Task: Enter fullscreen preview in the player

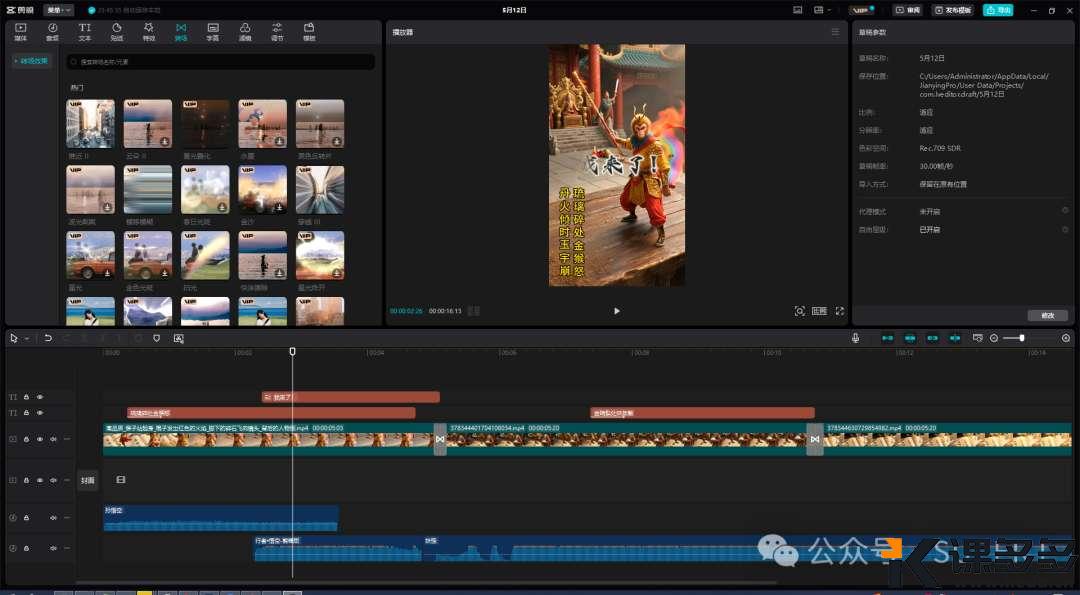Action: tap(839, 311)
